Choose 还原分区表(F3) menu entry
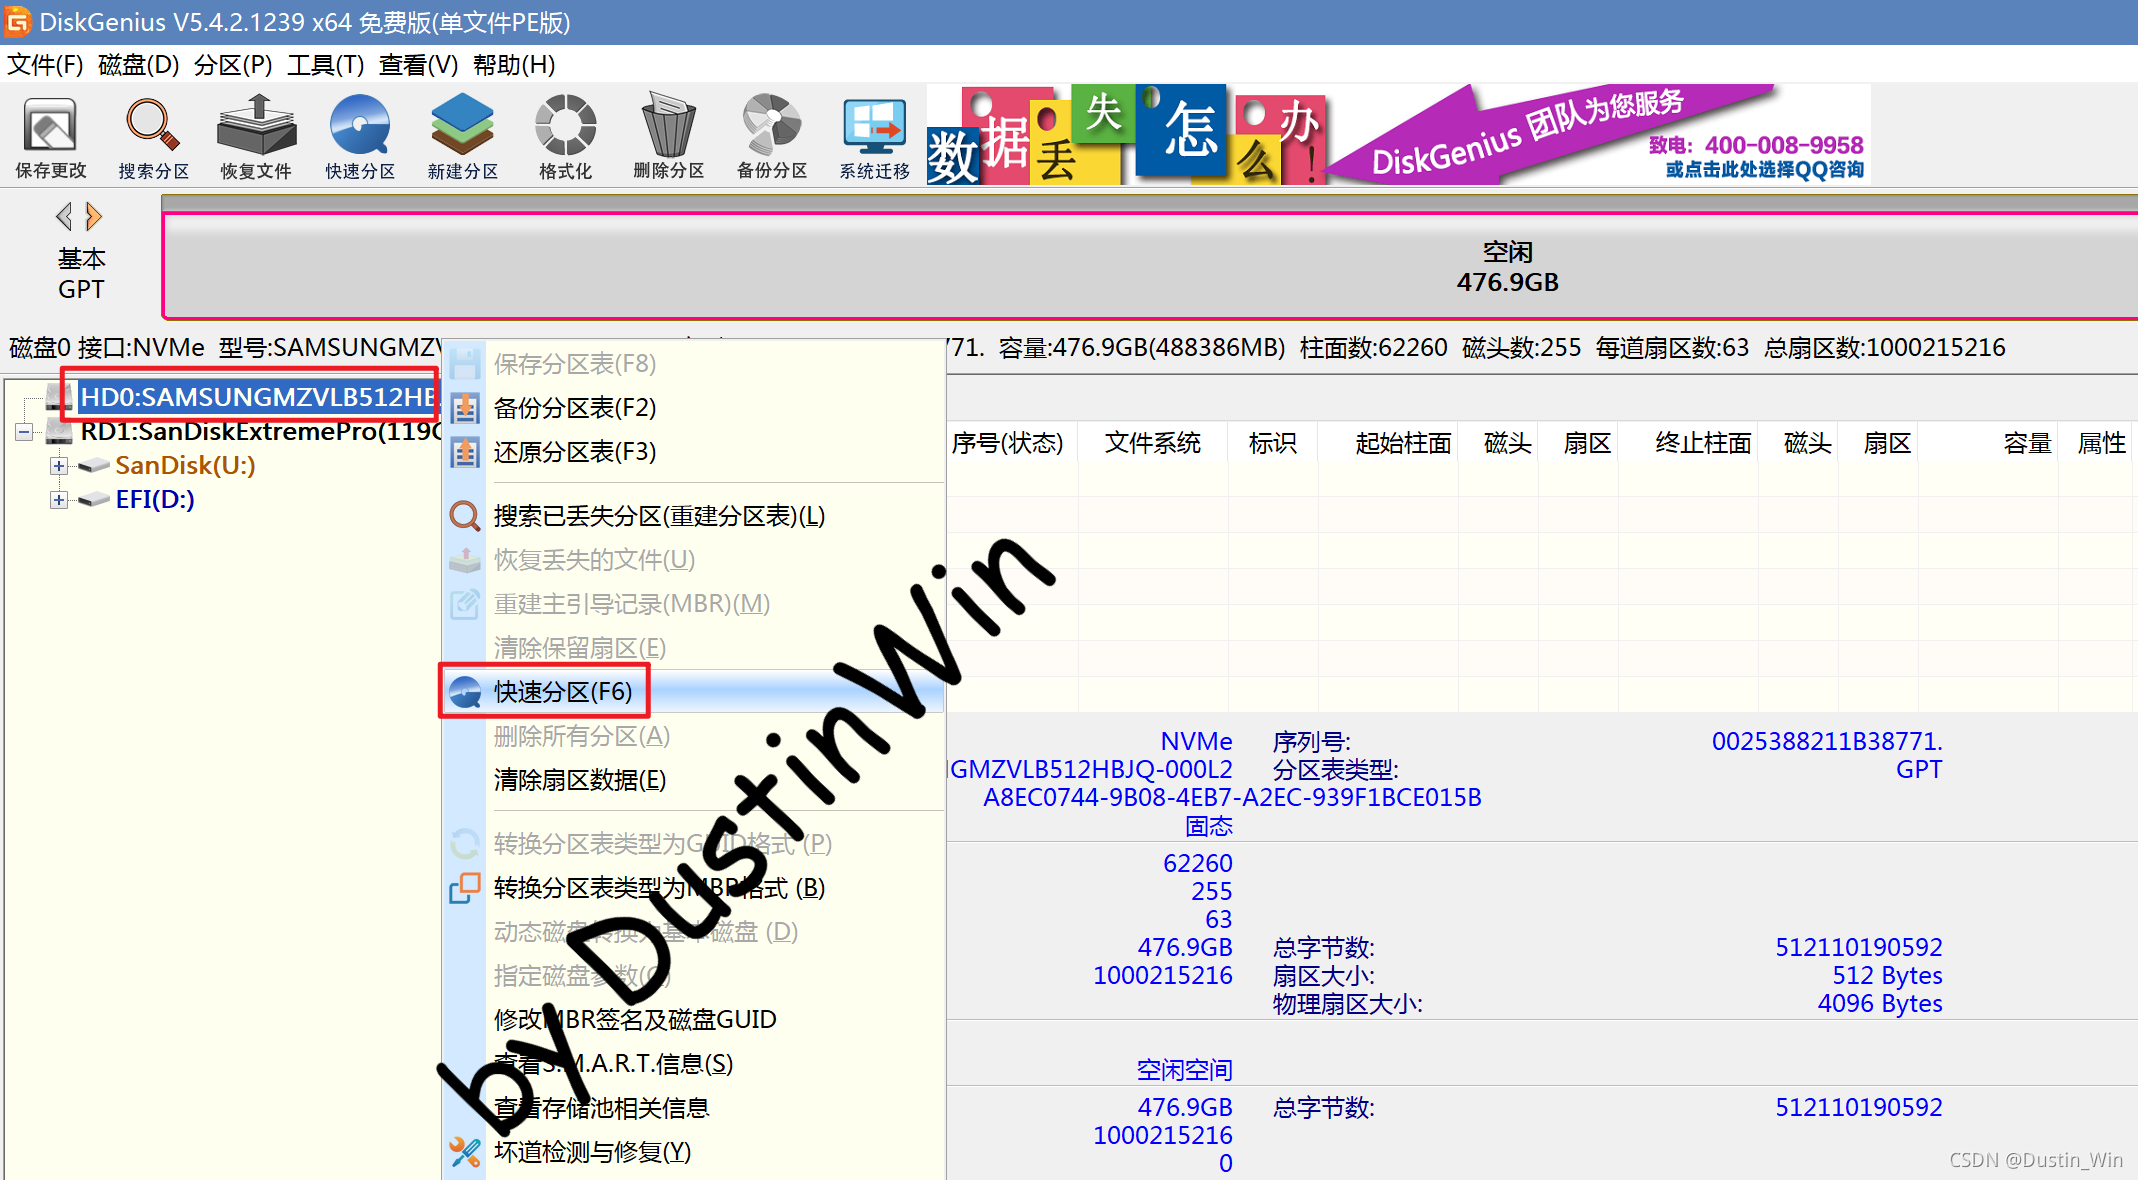2138x1180 pixels. click(x=694, y=452)
